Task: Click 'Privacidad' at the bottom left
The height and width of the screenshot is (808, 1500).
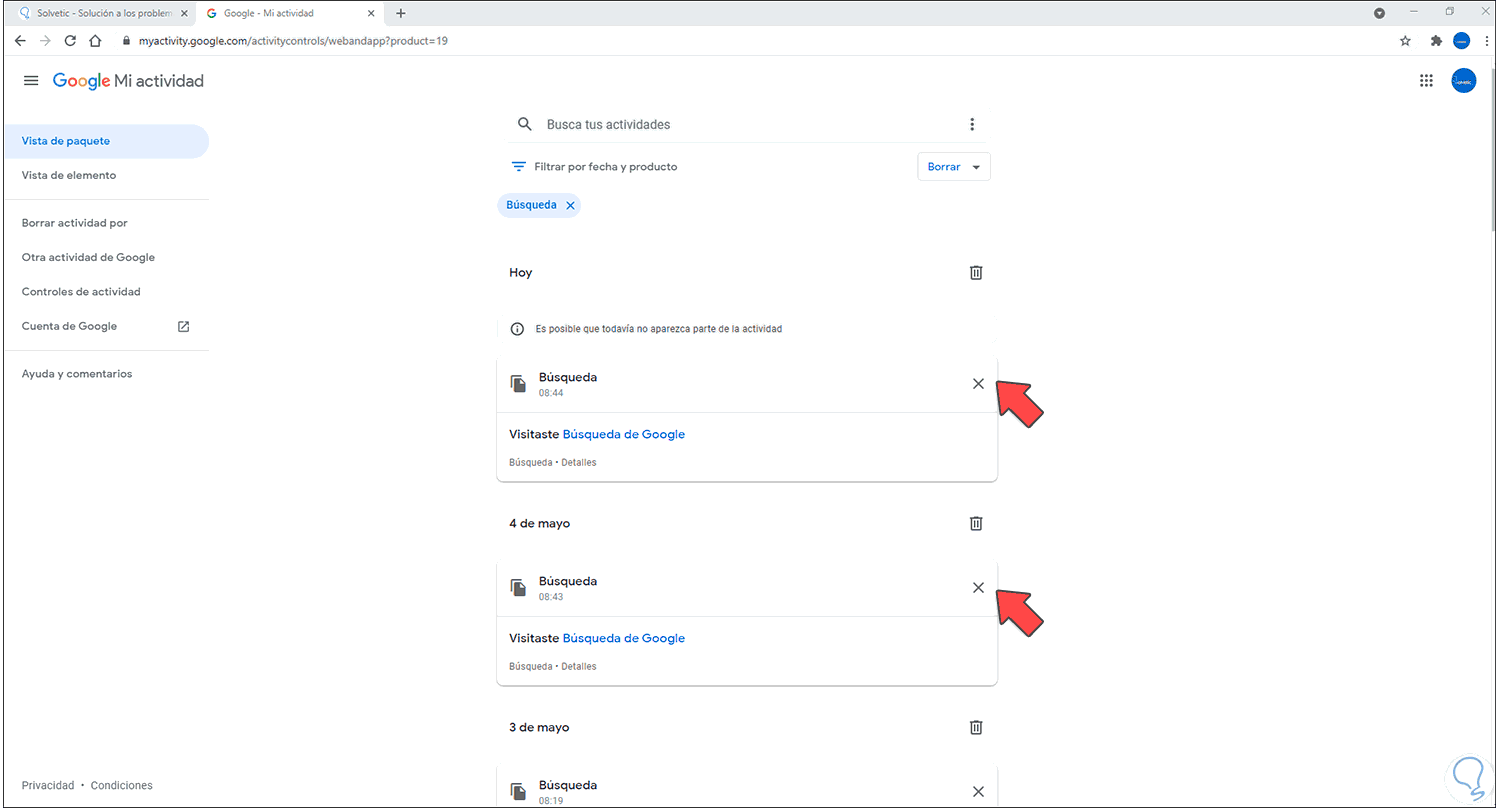Action: [47, 785]
